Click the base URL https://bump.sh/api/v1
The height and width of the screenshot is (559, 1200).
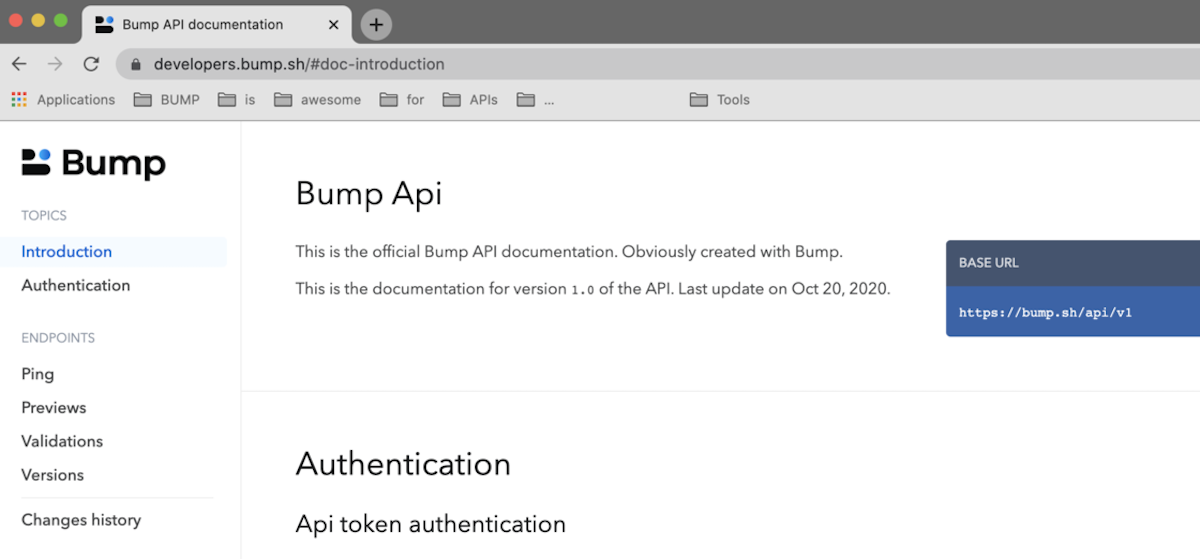tap(1045, 313)
